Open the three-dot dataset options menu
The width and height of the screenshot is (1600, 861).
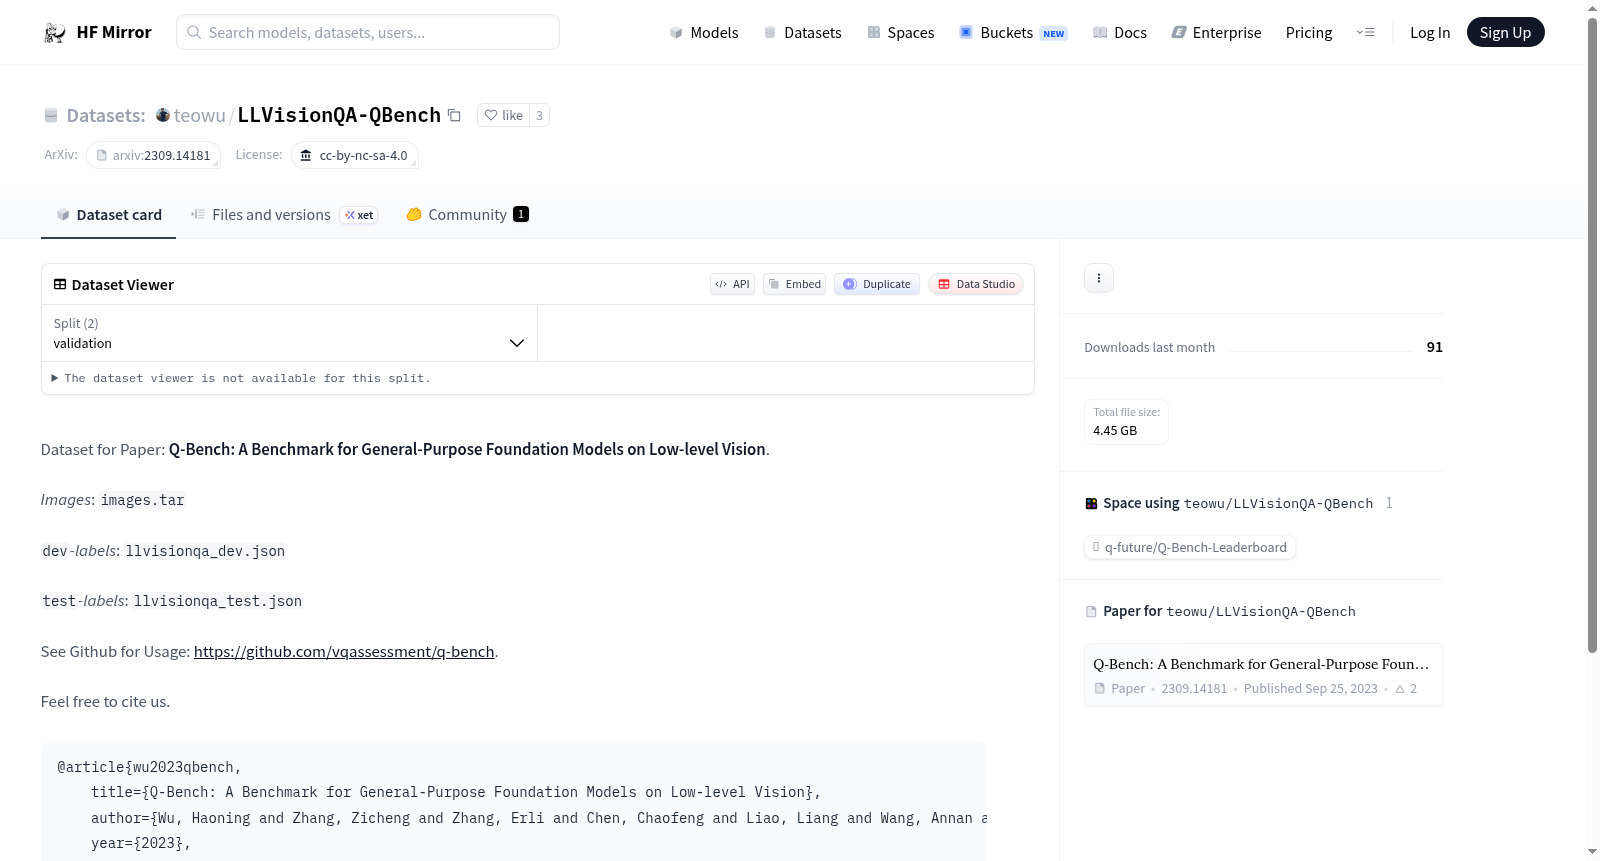click(x=1099, y=278)
